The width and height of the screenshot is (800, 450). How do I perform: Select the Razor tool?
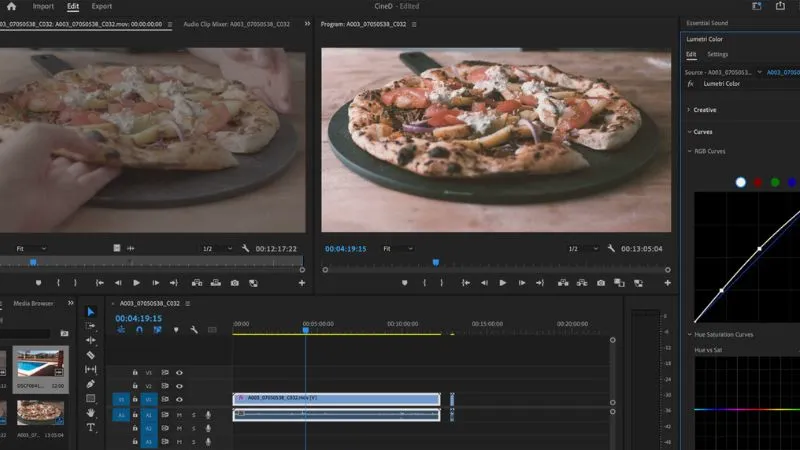click(x=90, y=355)
